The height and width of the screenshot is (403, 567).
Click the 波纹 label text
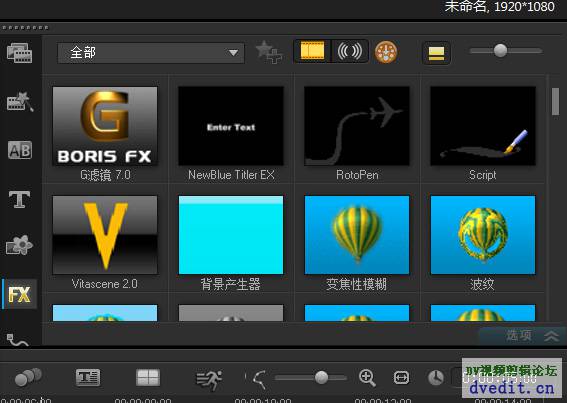(482, 284)
